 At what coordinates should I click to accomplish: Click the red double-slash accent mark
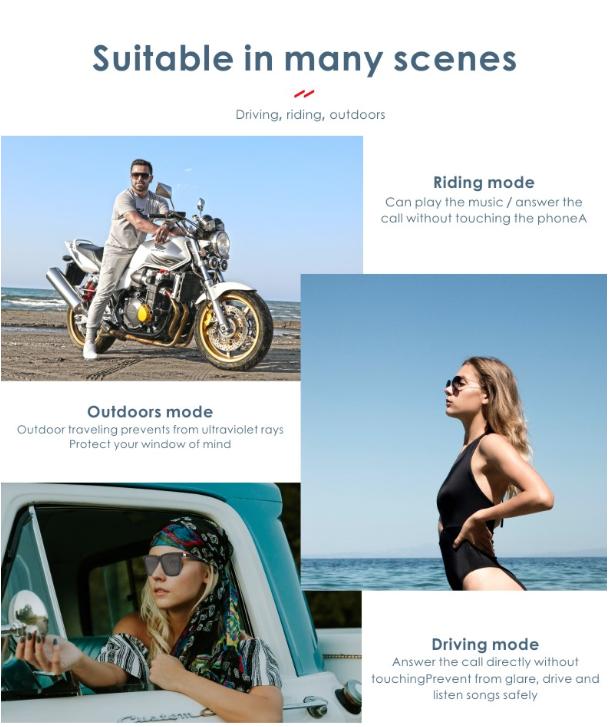tap(304, 94)
